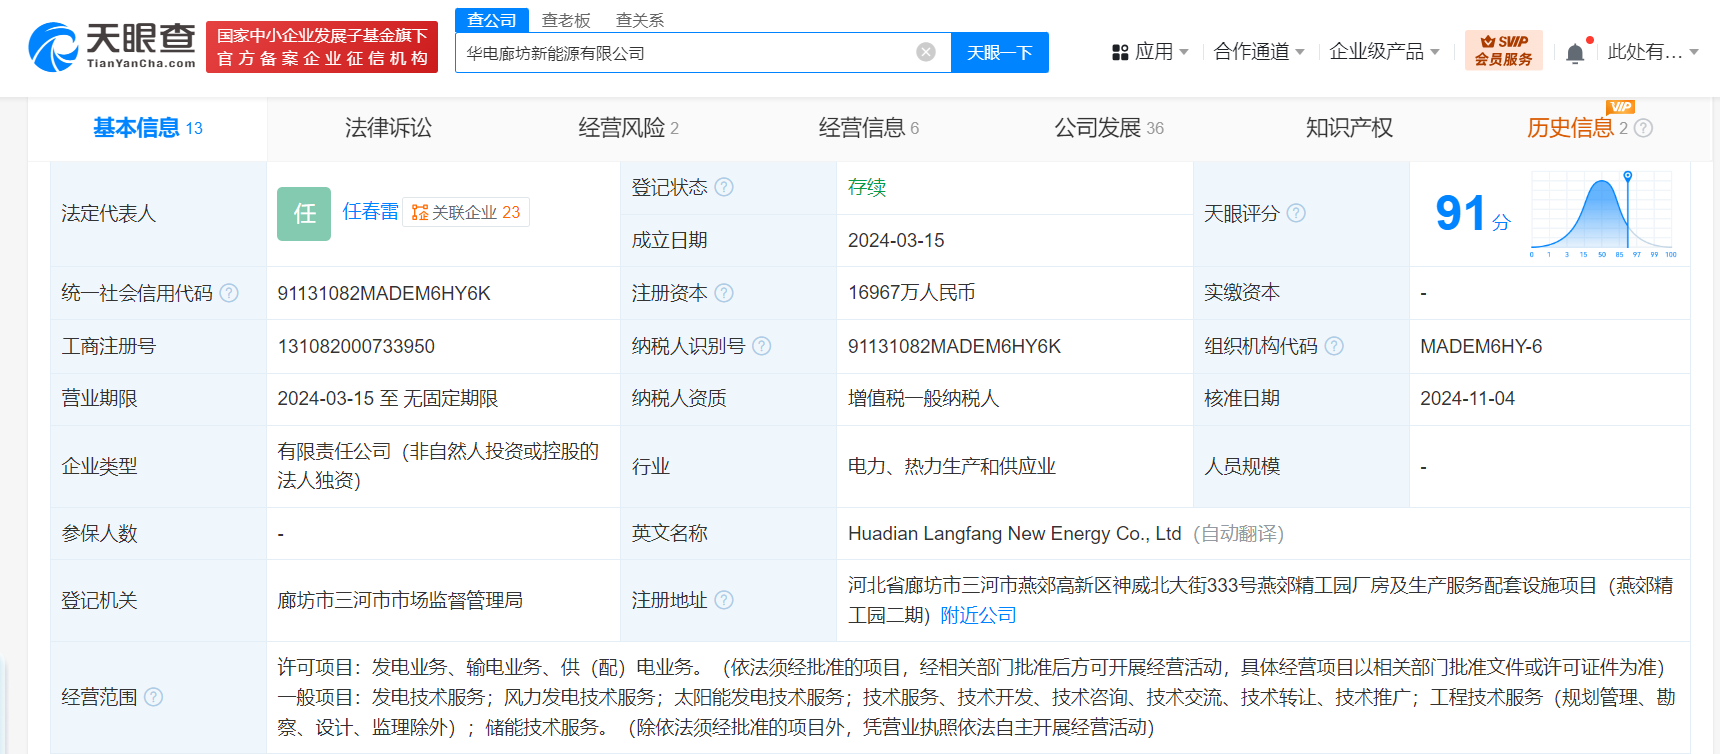Click help icon next to 登记状态

tap(724, 187)
